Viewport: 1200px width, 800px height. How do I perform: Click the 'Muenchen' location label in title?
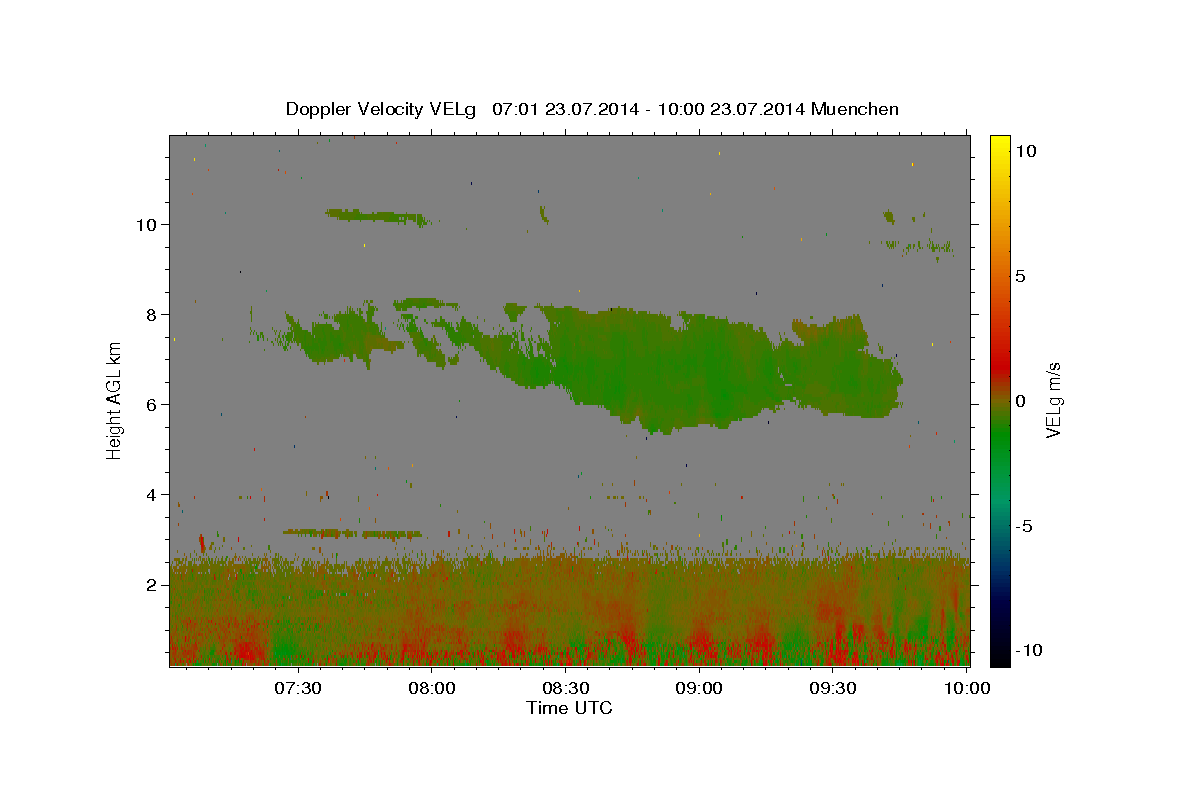856,109
